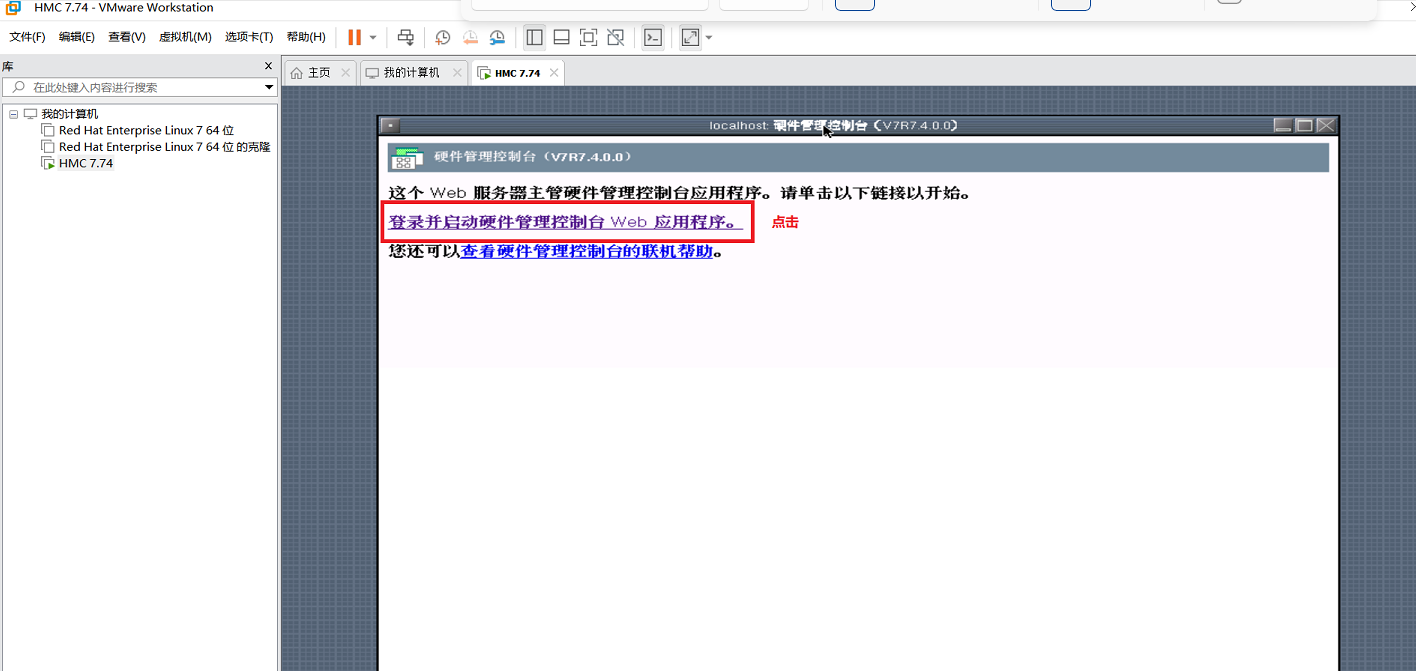The image size is (1416, 671).
Task: Close the HMC 7.74 tab
Action: (x=553, y=73)
